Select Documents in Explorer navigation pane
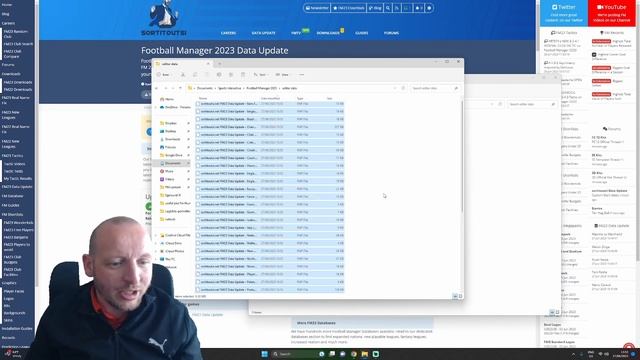The height and width of the screenshot is (360, 640). coord(171,163)
